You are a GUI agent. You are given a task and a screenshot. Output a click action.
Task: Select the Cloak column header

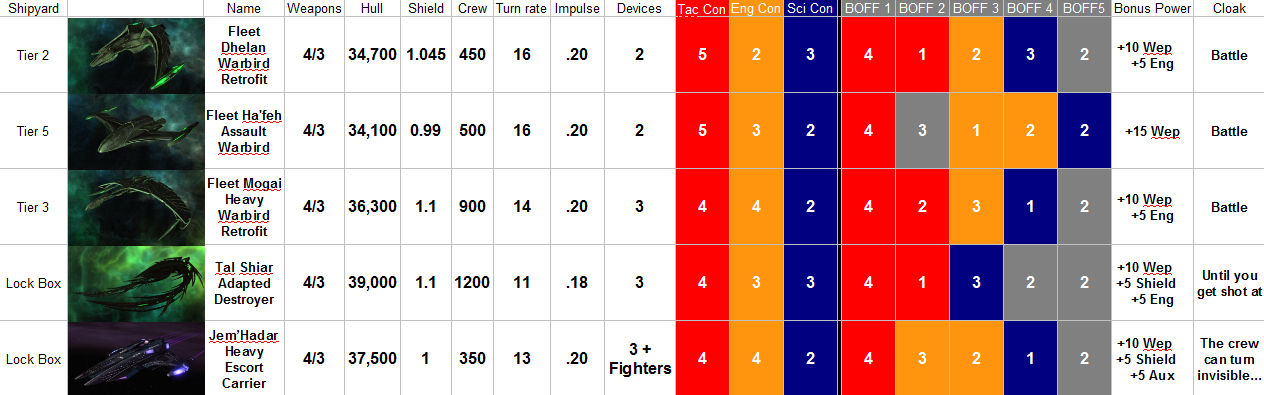pyautogui.click(x=1229, y=9)
